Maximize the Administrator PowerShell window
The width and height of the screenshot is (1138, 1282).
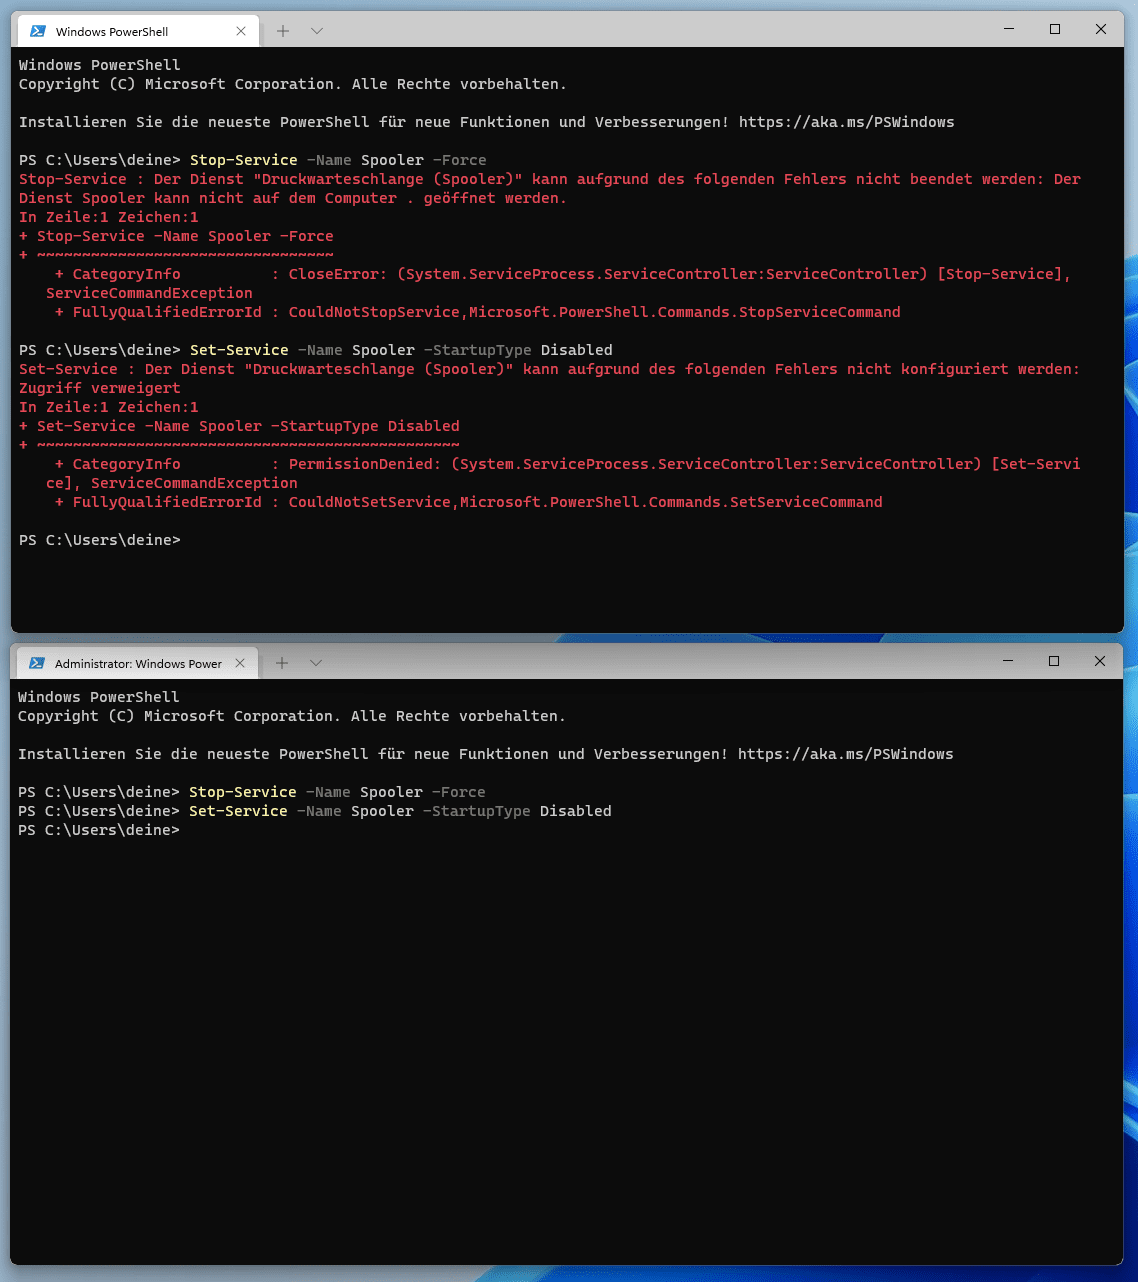click(x=1054, y=661)
